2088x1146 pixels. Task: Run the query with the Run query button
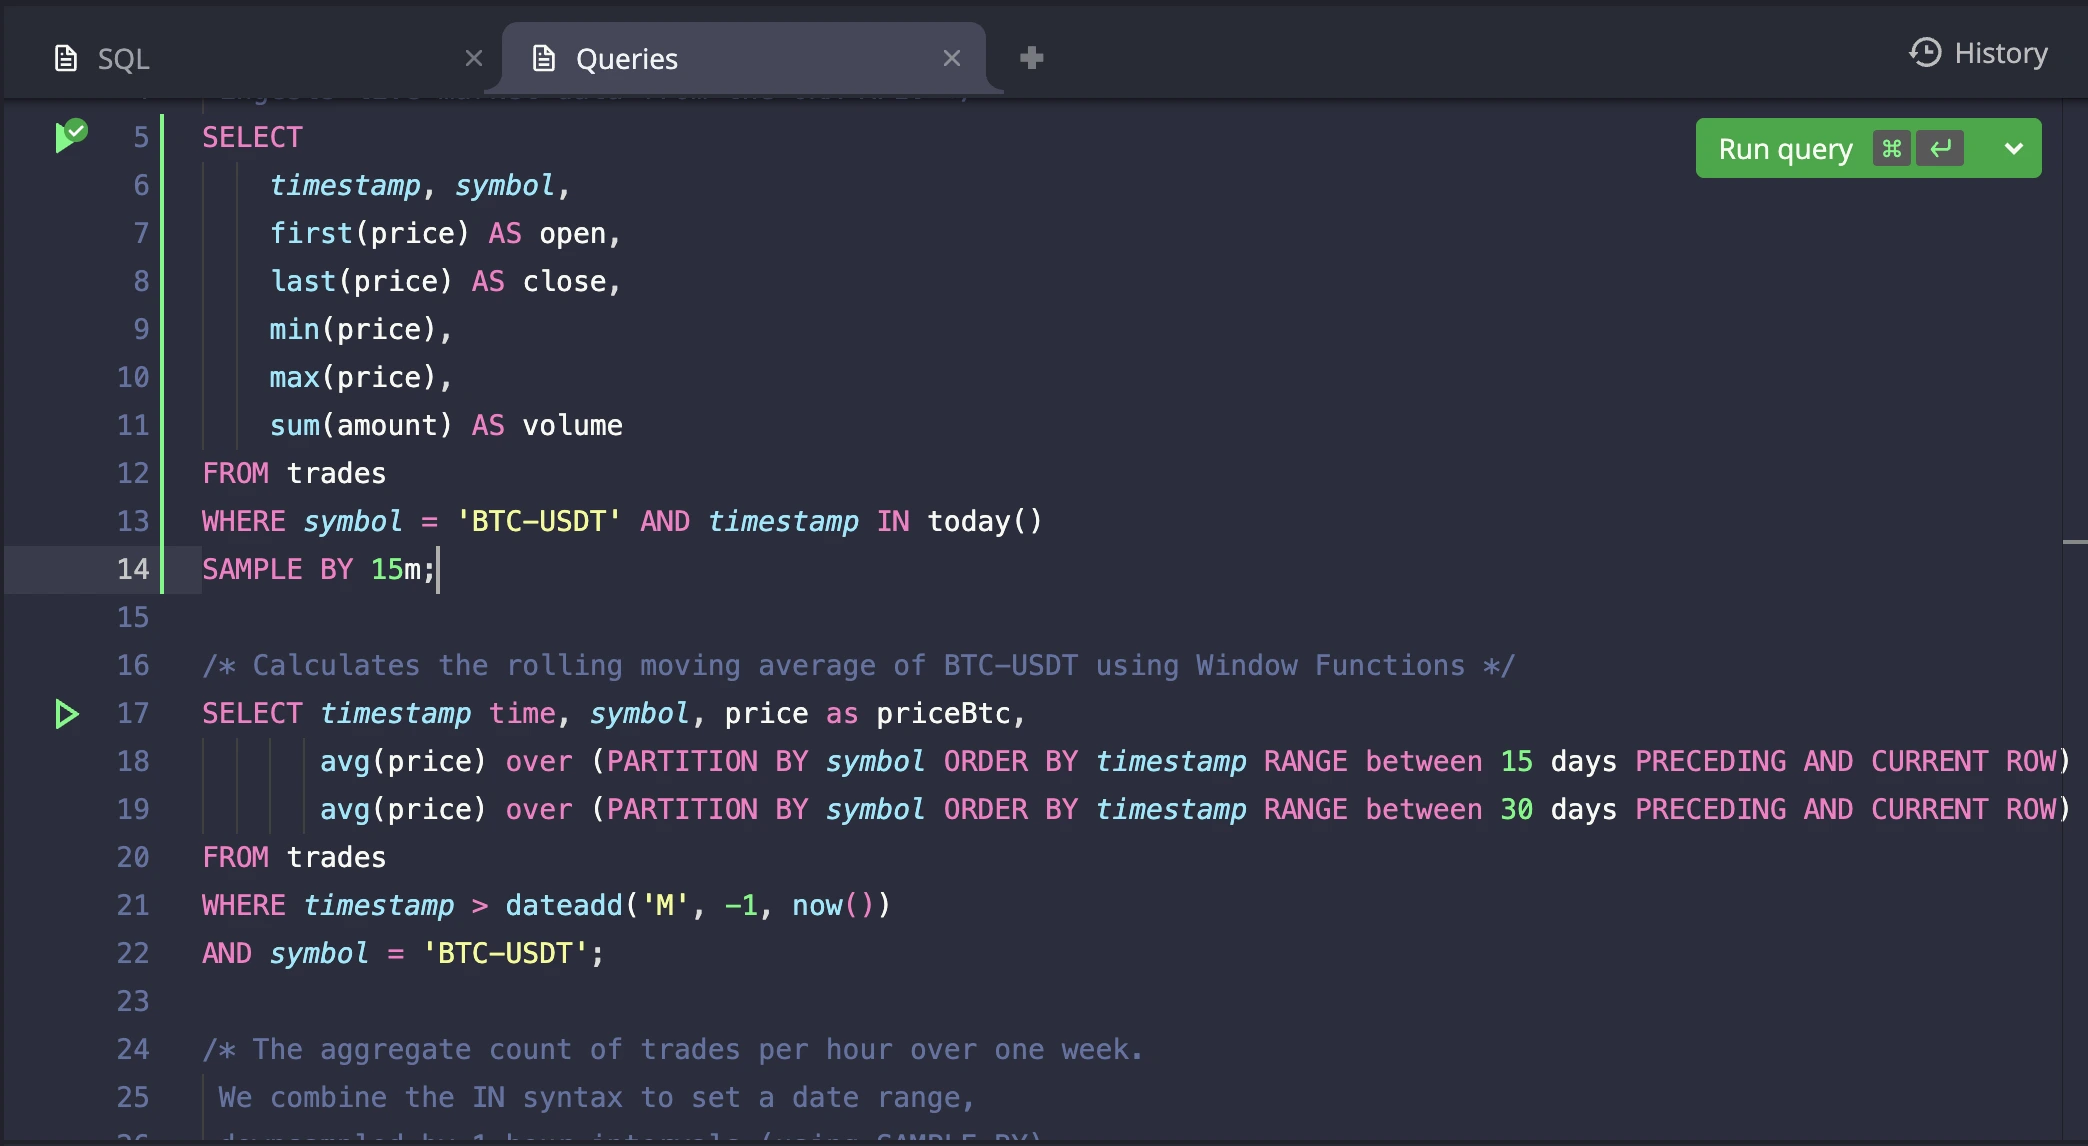pyautogui.click(x=1784, y=148)
